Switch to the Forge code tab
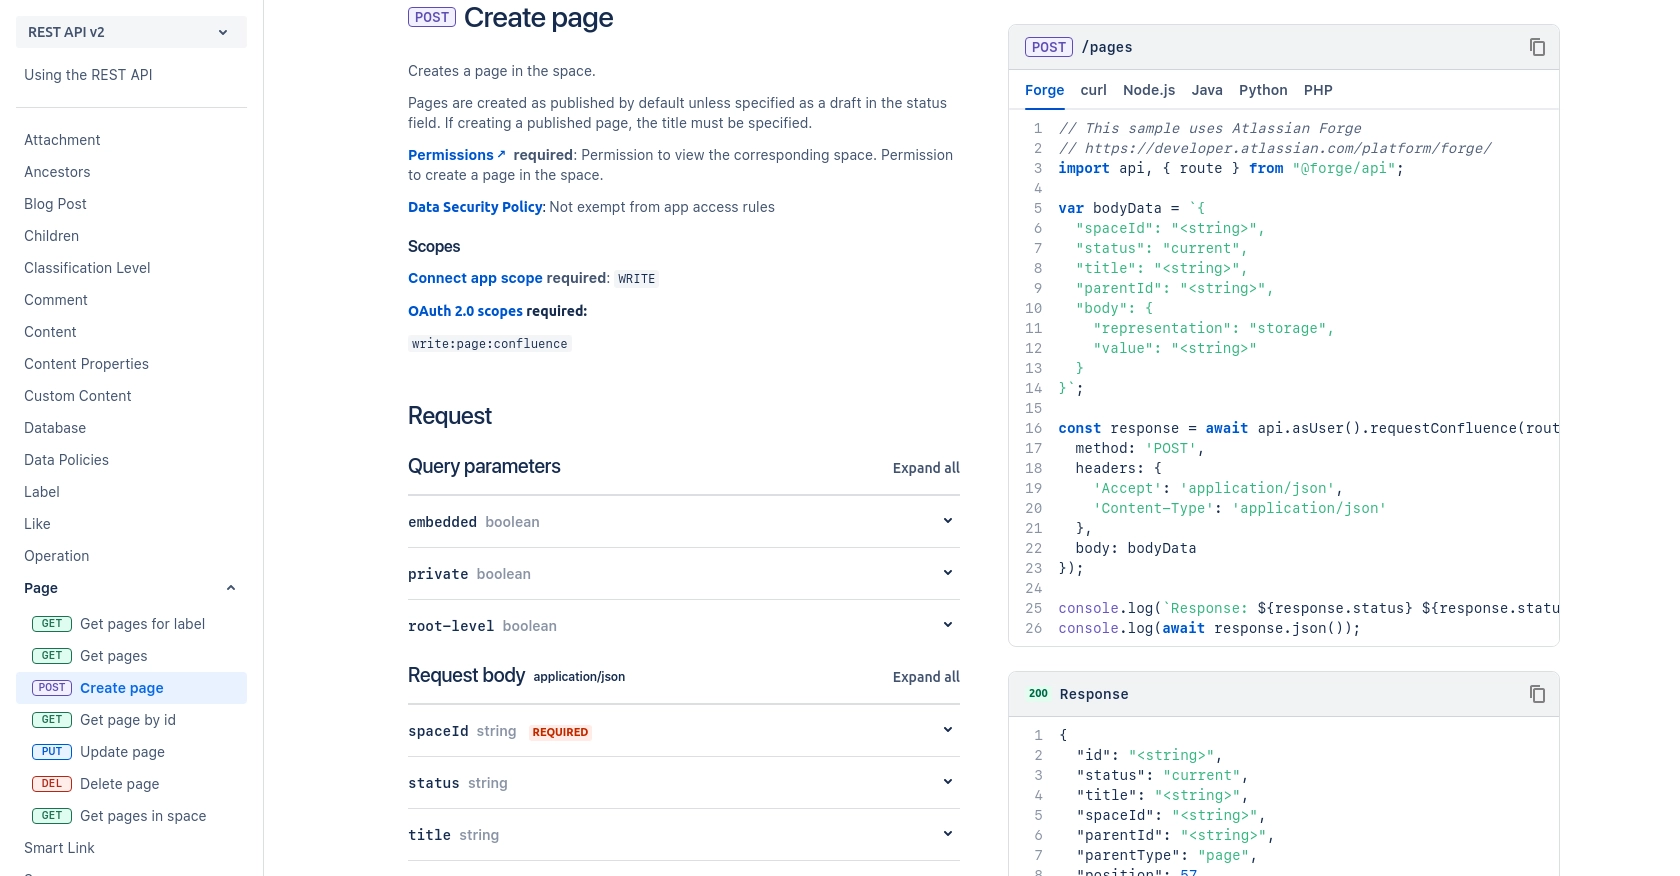 pos(1044,90)
